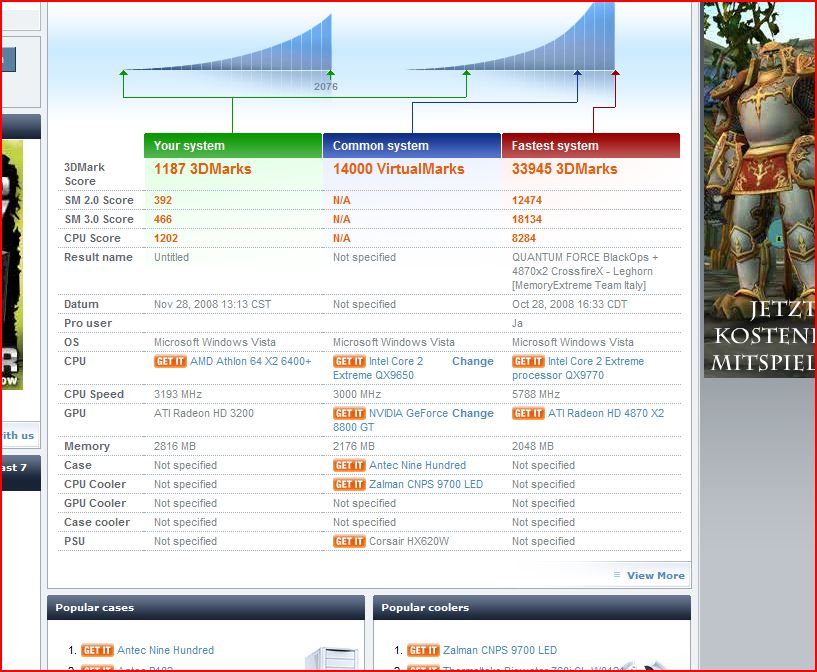Click GET IT badge for NVIDIA GeForce 8800 GT

tap(349, 414)
